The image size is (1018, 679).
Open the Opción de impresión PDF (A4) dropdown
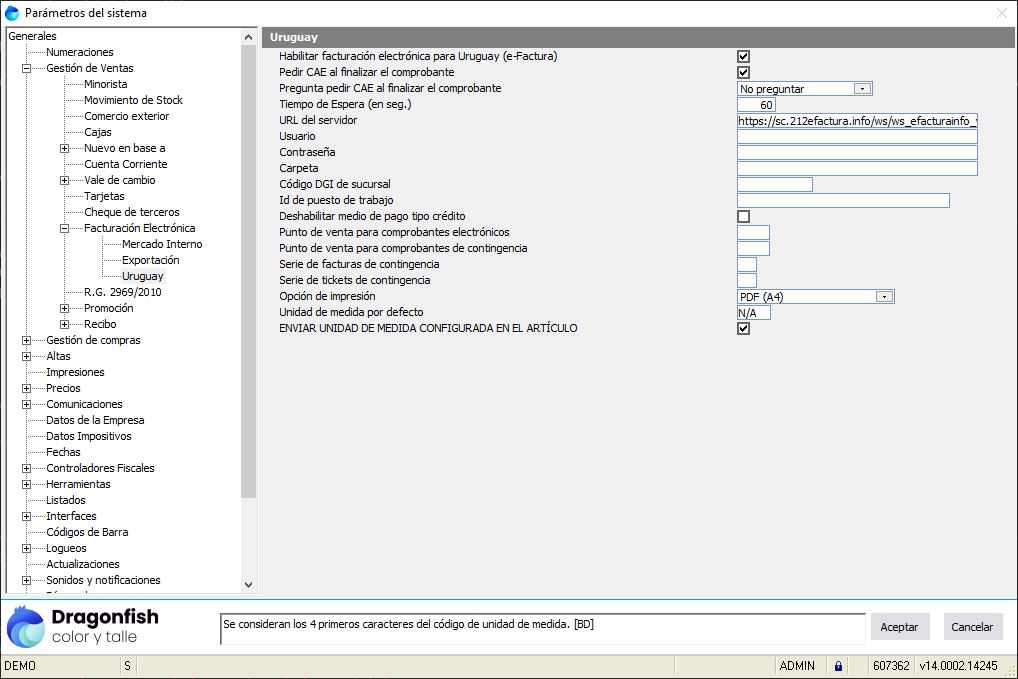click(x=884, y=297)
